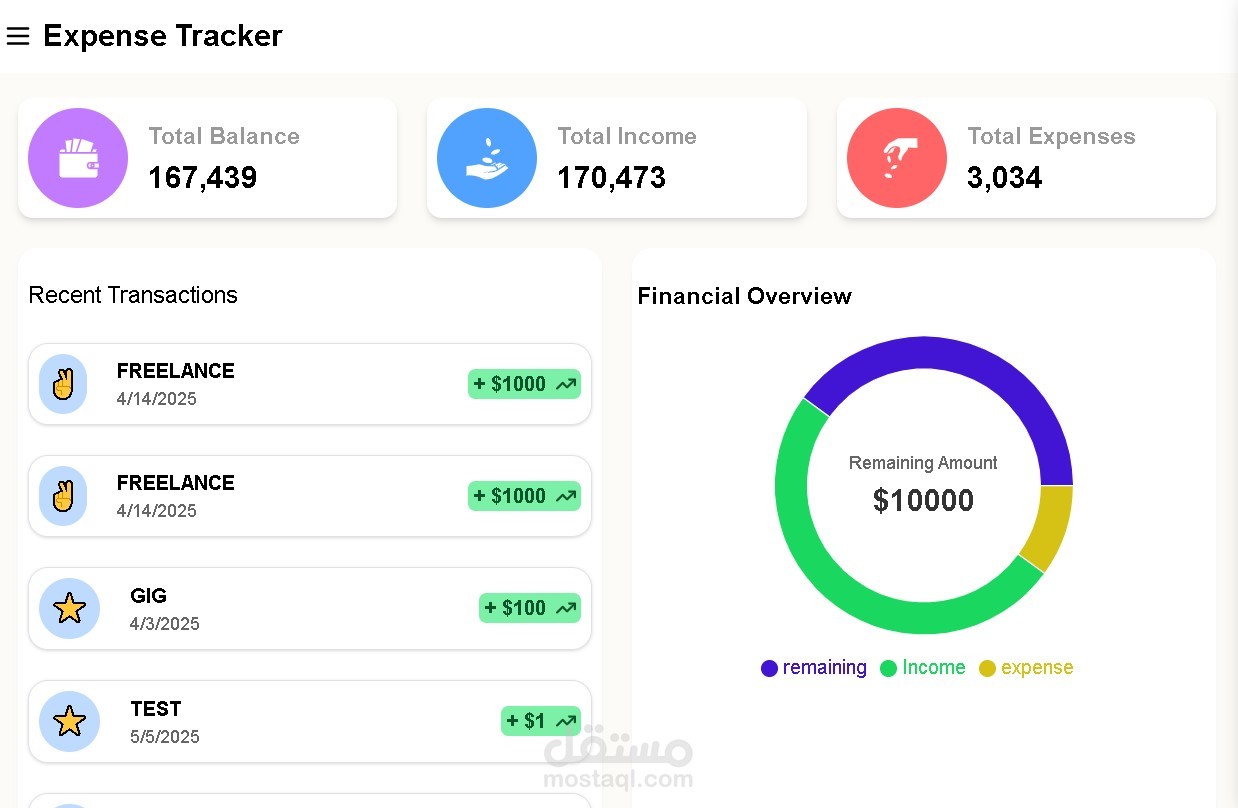1238x808 pixels.
Task: Click the star icon on TEST transaction
Action: (x=69, y=721)
